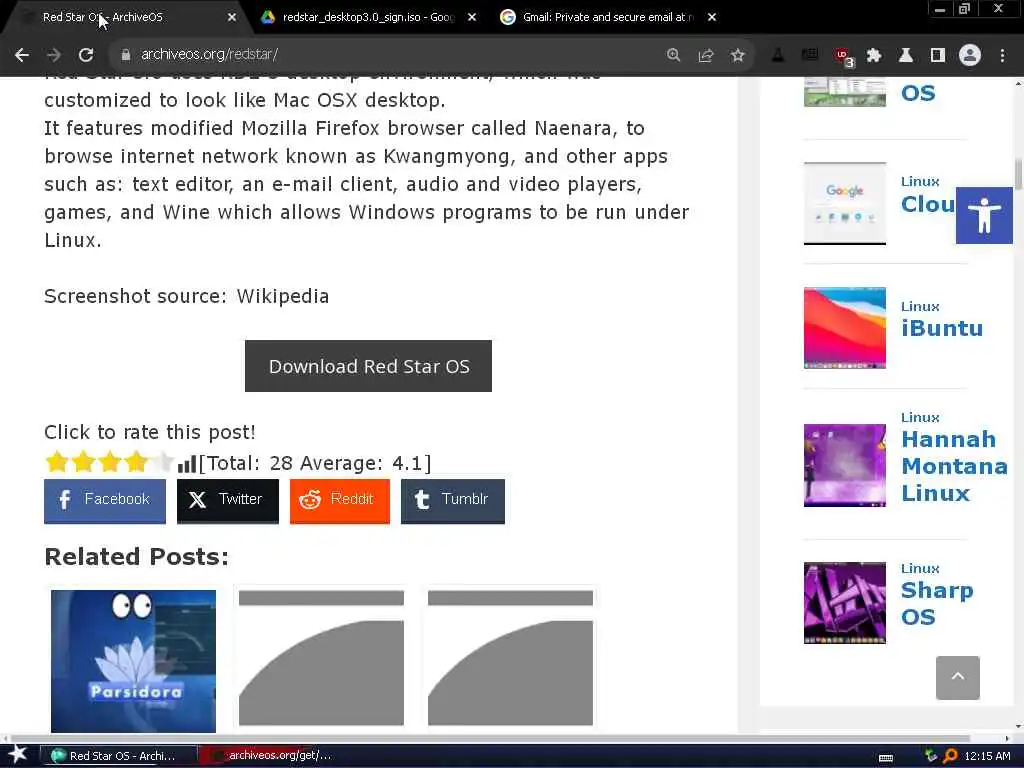Open the Sharp OS sidebar link
This screenshot has width=1024, height=768.
coord(937,603)
